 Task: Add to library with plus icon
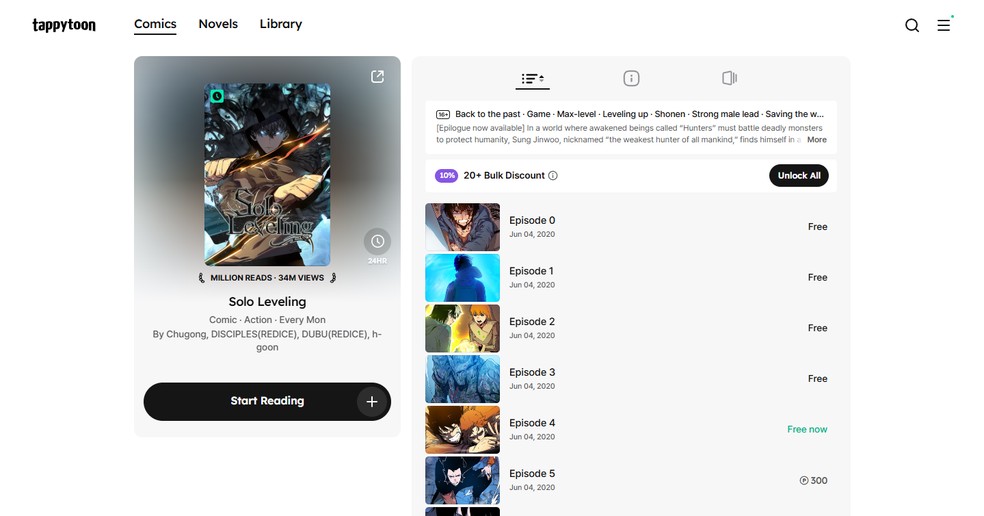coord(372,402)
